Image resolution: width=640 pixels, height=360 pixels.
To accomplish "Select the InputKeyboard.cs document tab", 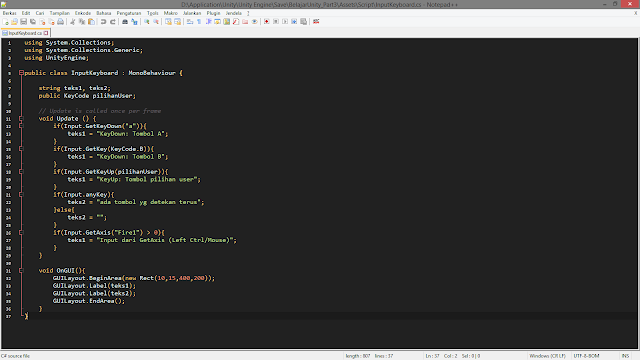I will (x=24, y=33).
